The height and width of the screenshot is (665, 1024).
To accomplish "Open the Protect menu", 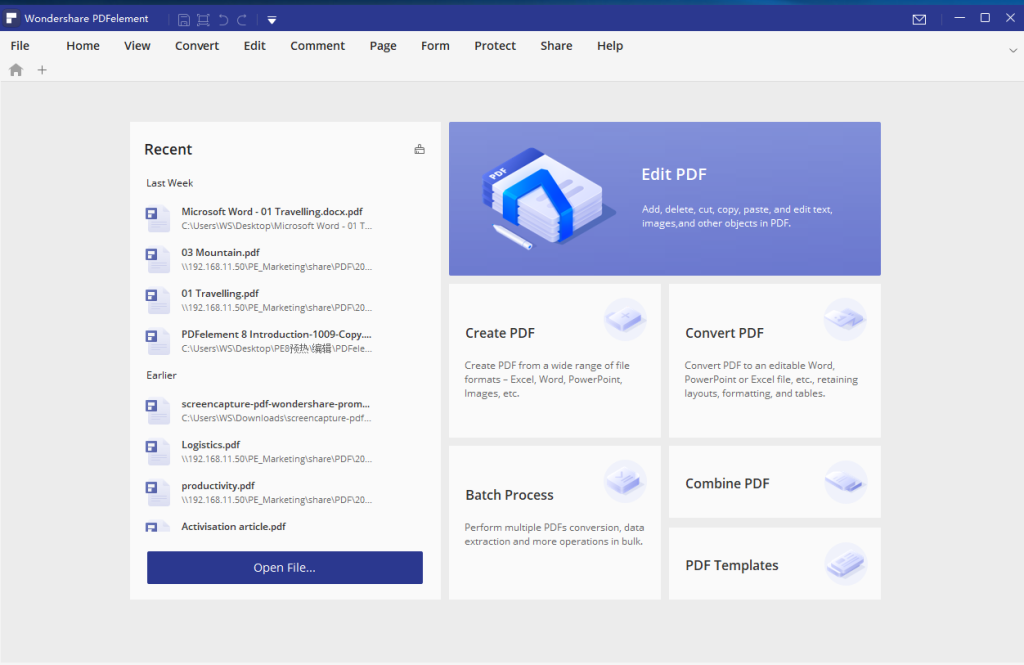I will pyautogui.click(x=495, y=46).
